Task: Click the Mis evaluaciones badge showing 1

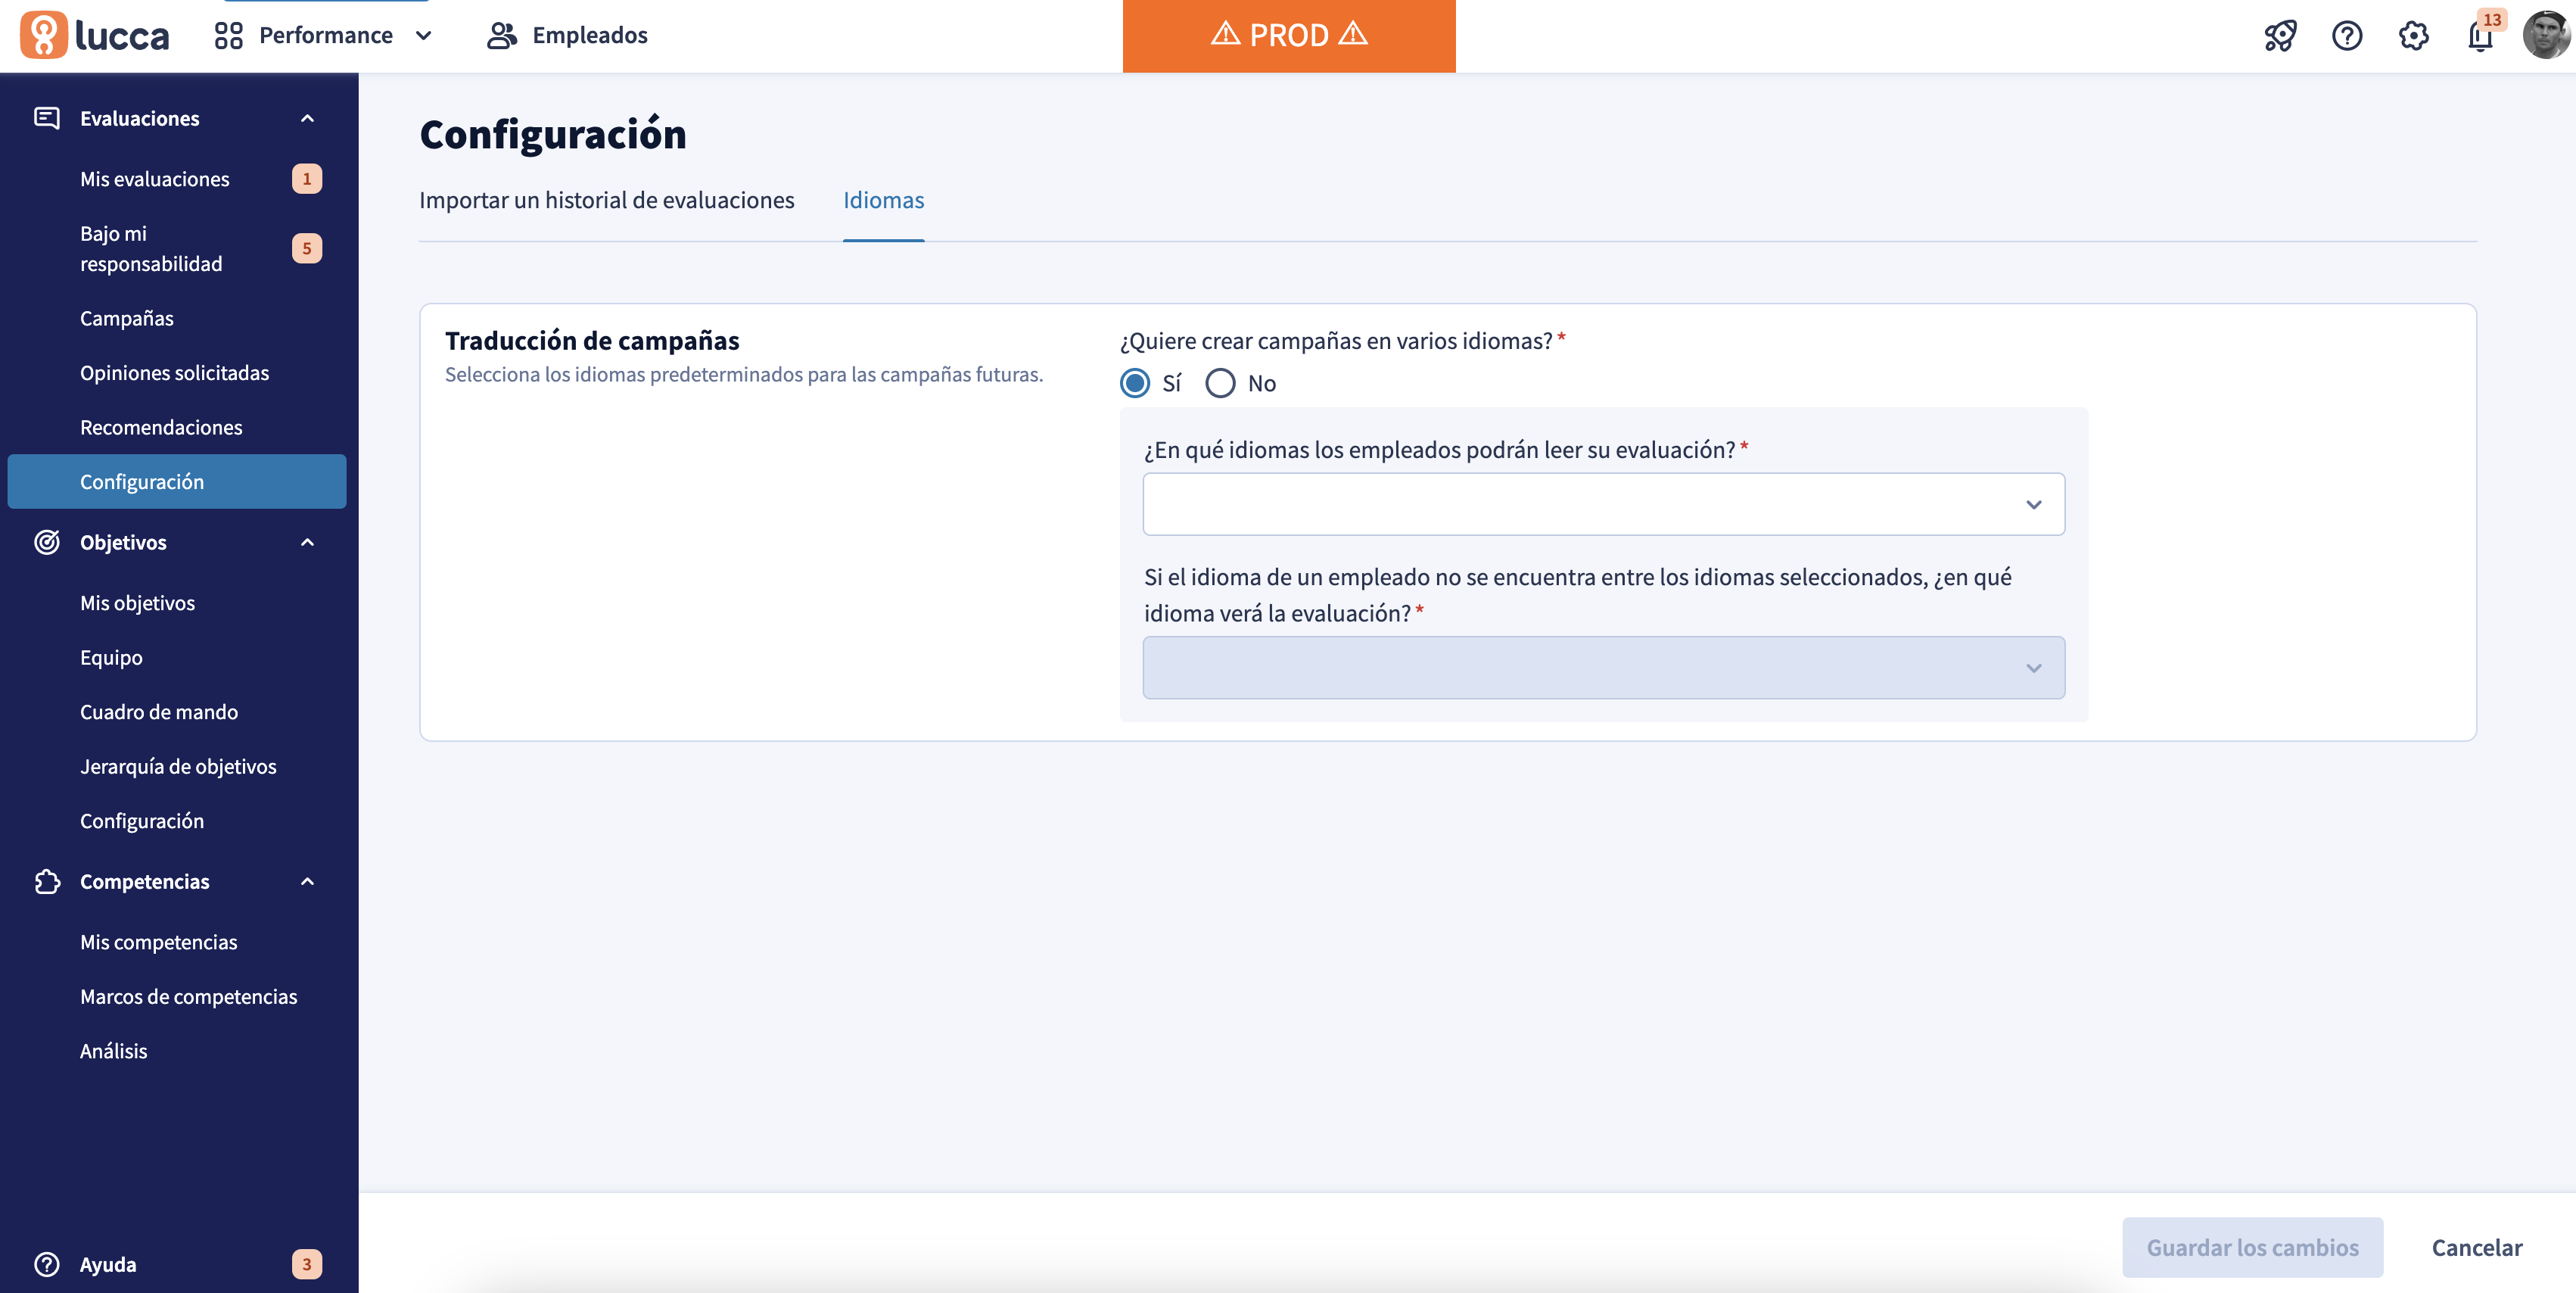Action: [307, 179]
